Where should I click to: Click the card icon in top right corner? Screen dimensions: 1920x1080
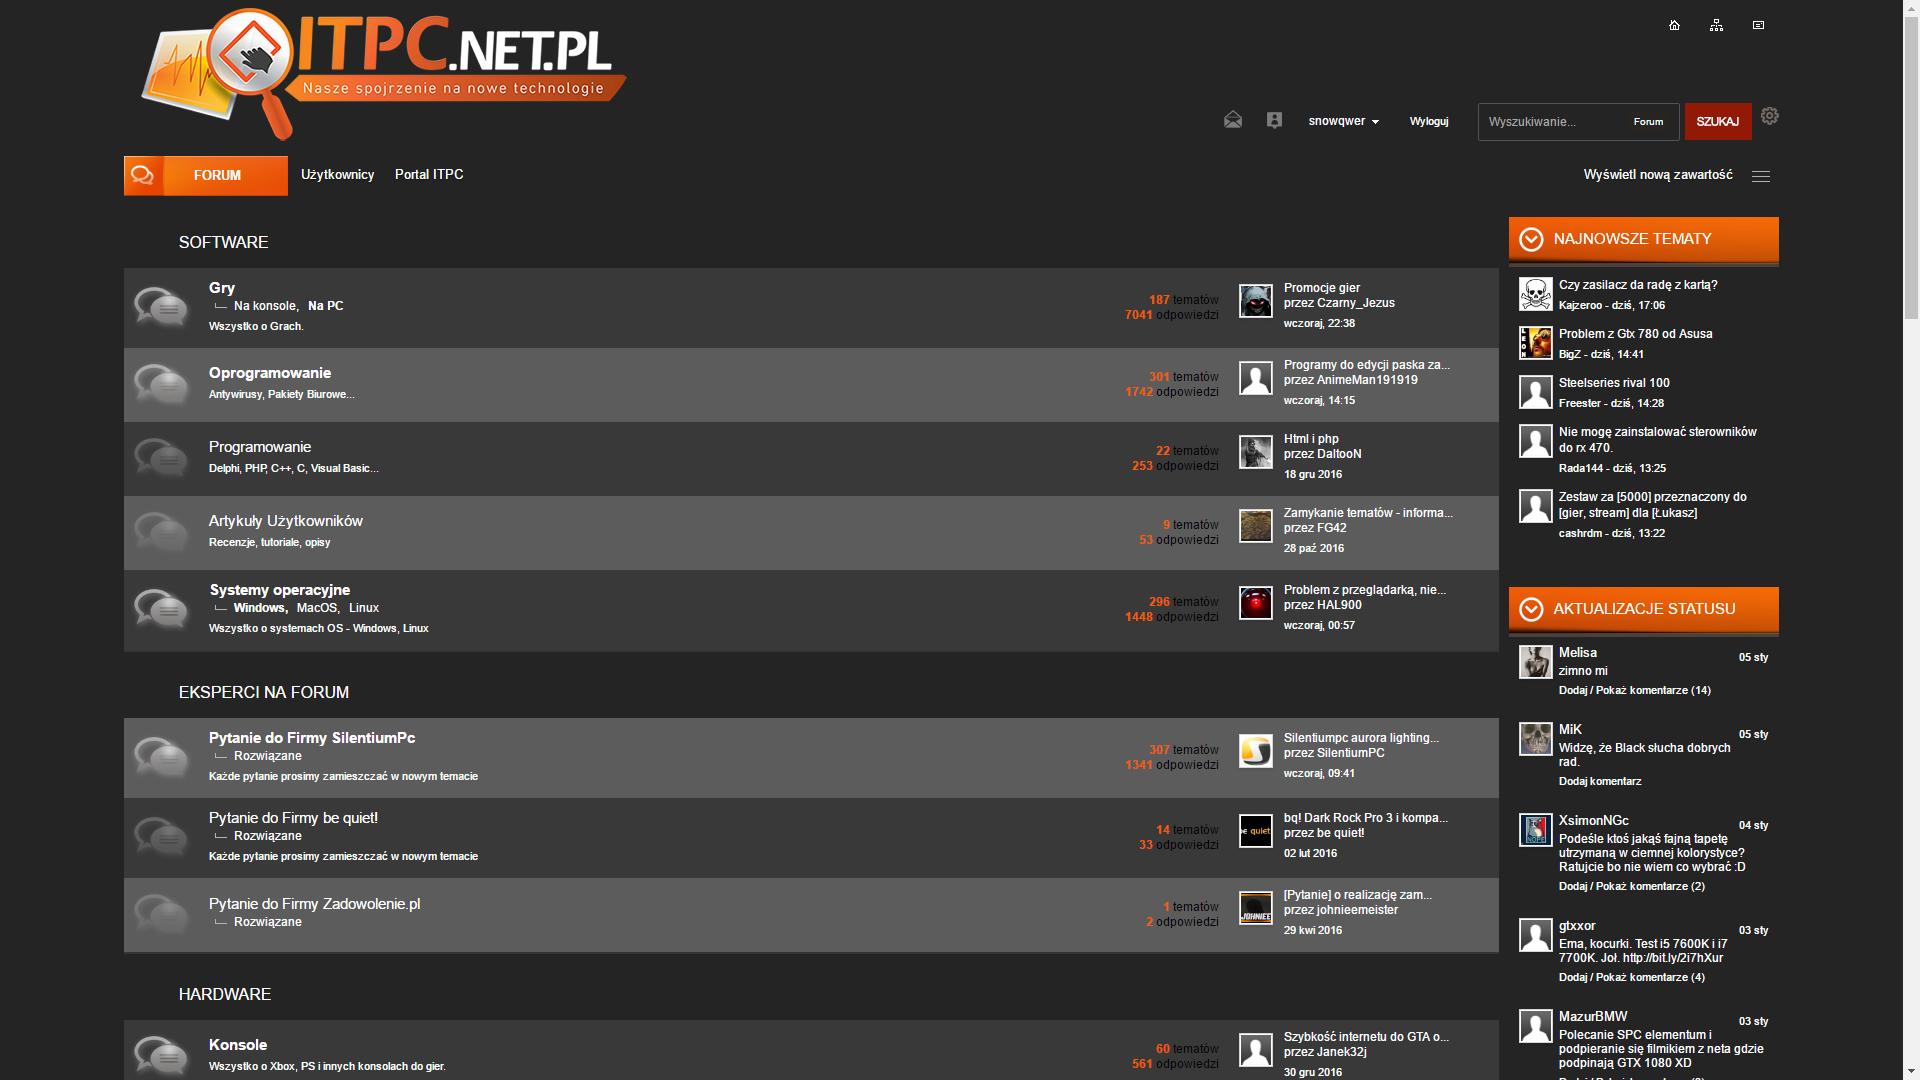pos(1758,25)
